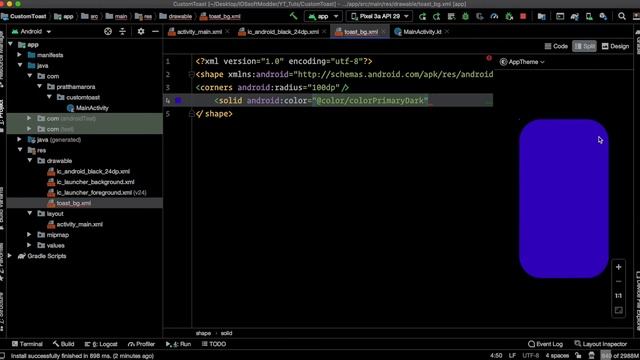Switch to Design view mode
The image size is (640, 360).
pyautogui.click(x=615, y=46)
